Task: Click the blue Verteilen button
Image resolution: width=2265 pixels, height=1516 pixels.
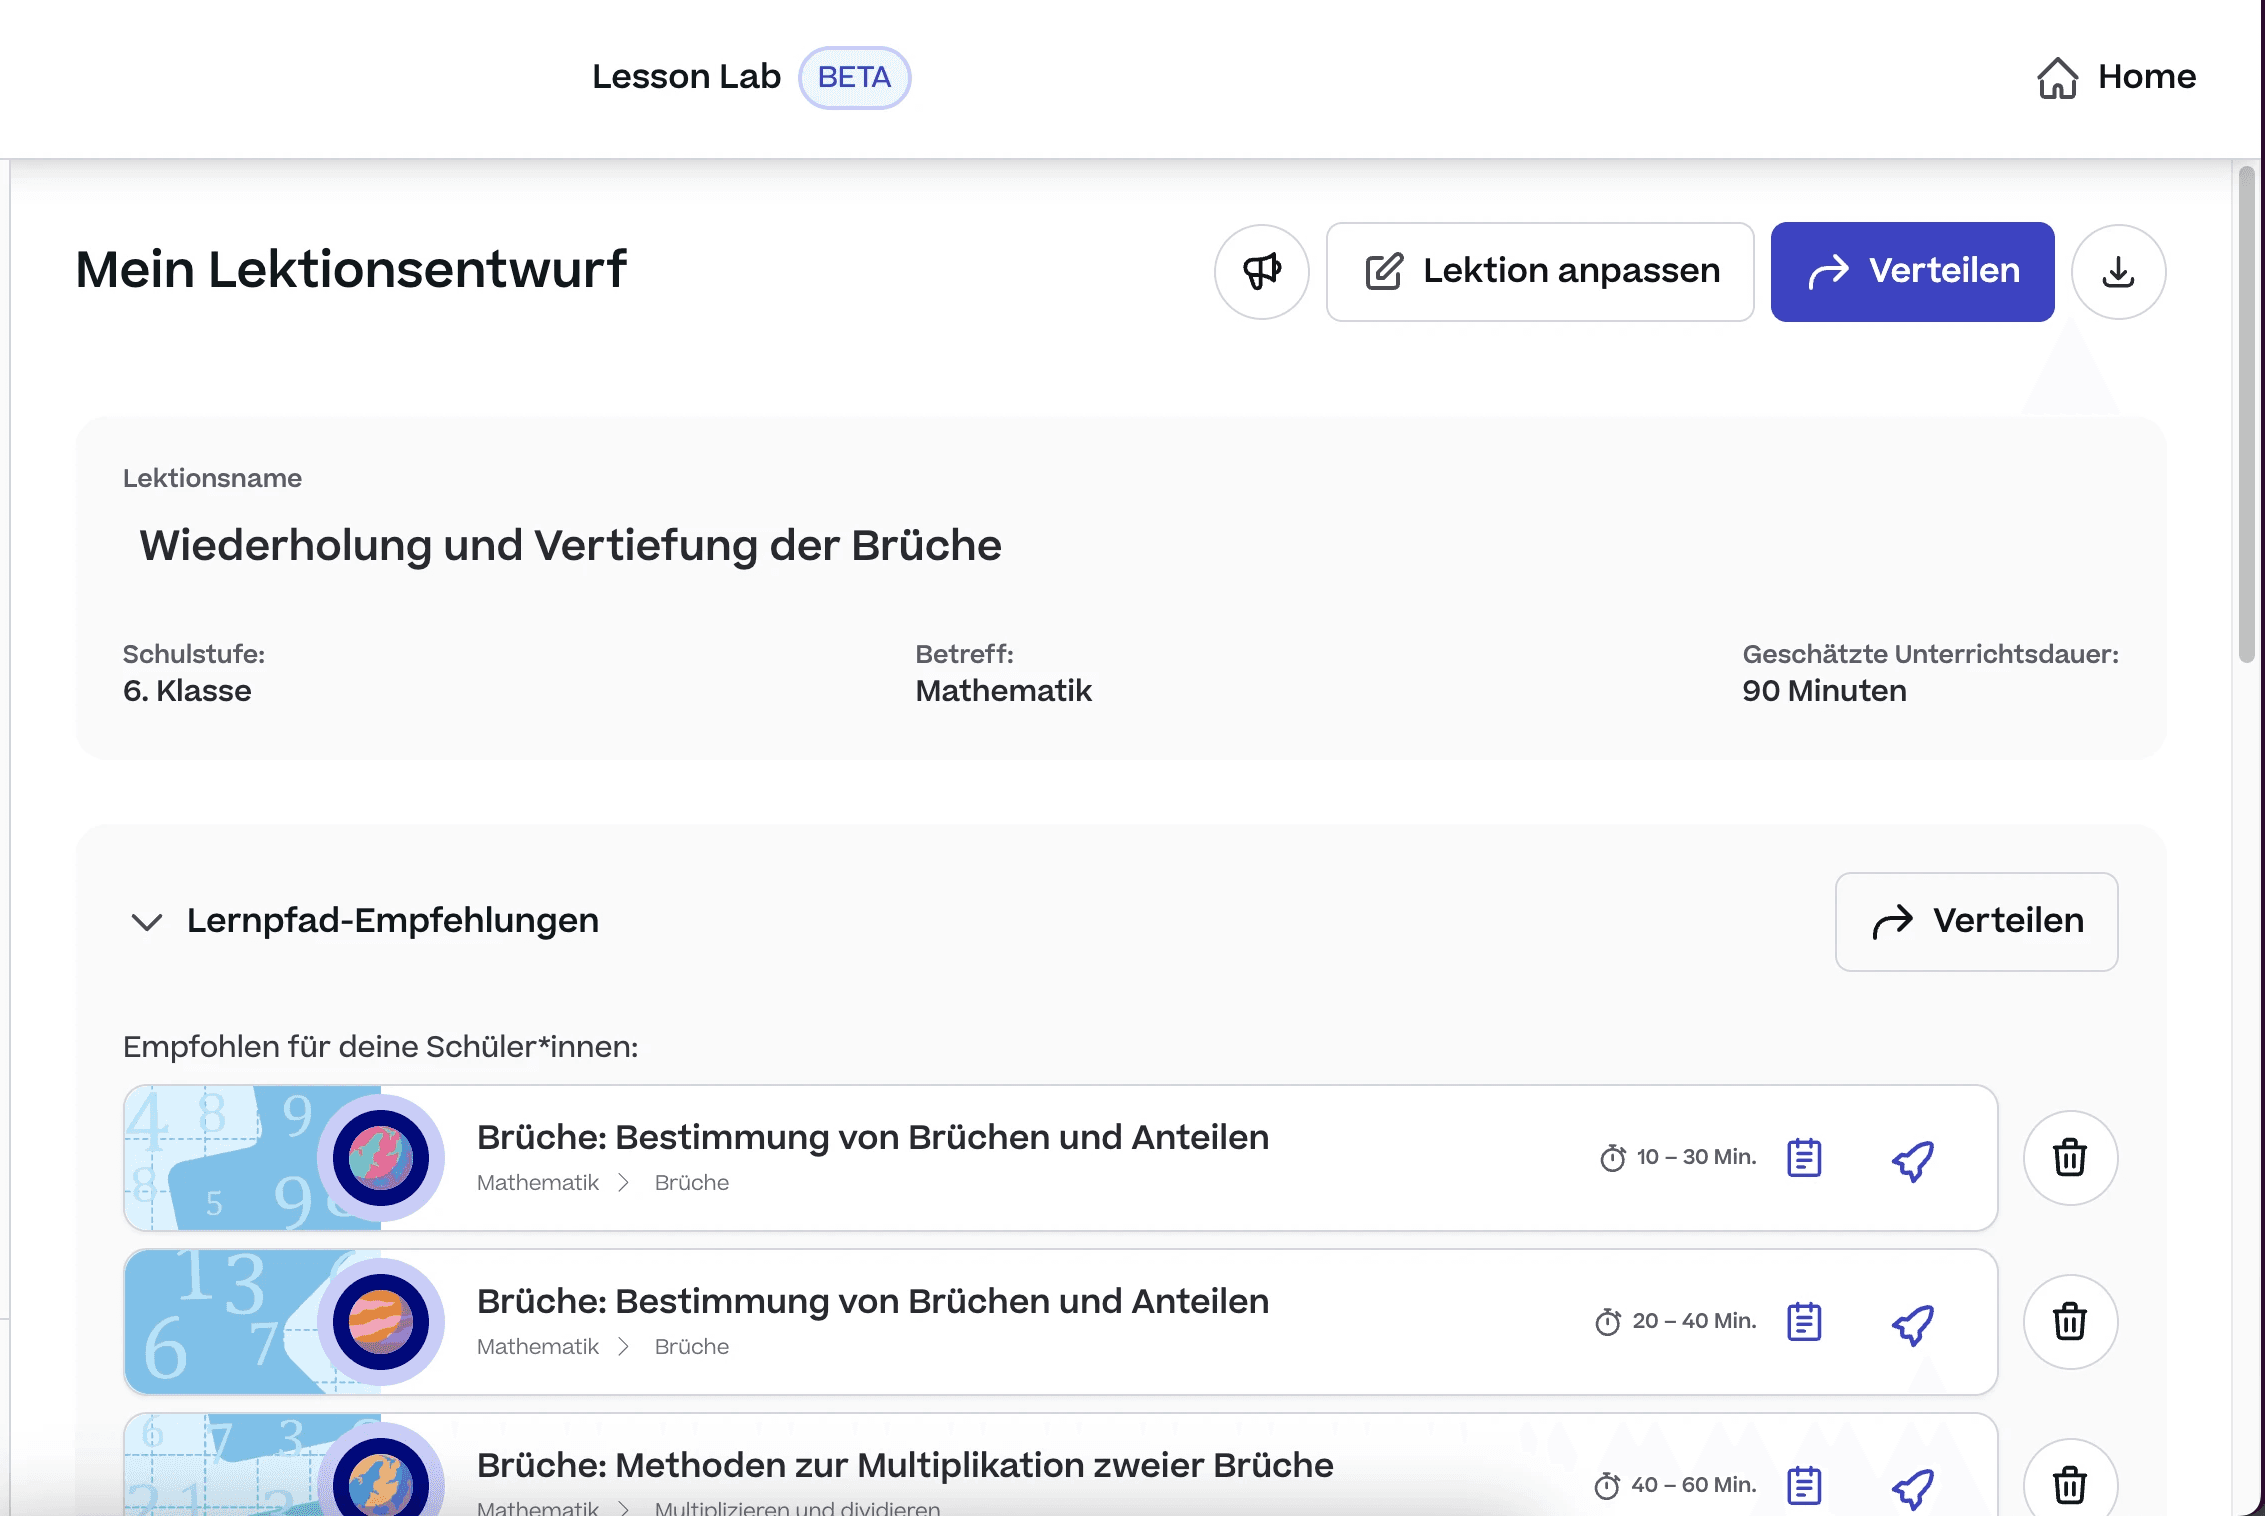Action: (x=1911, y=271)
